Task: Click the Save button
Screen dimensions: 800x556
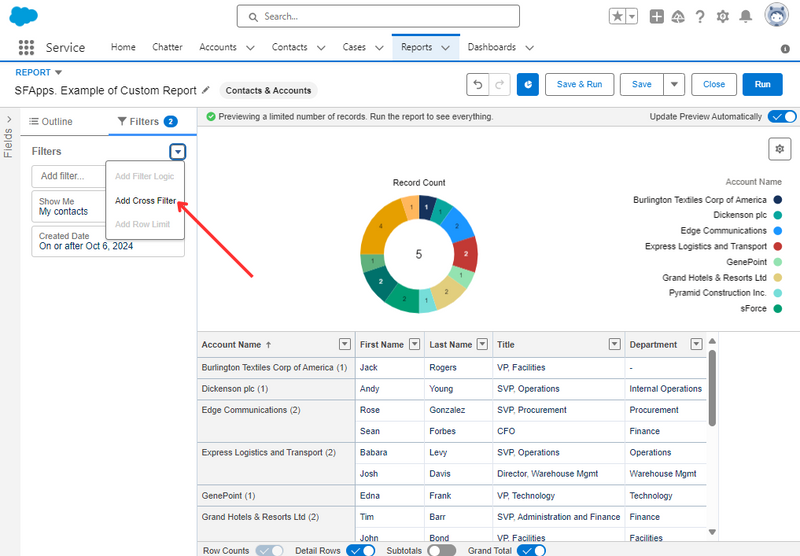Action: coord(641,84)
